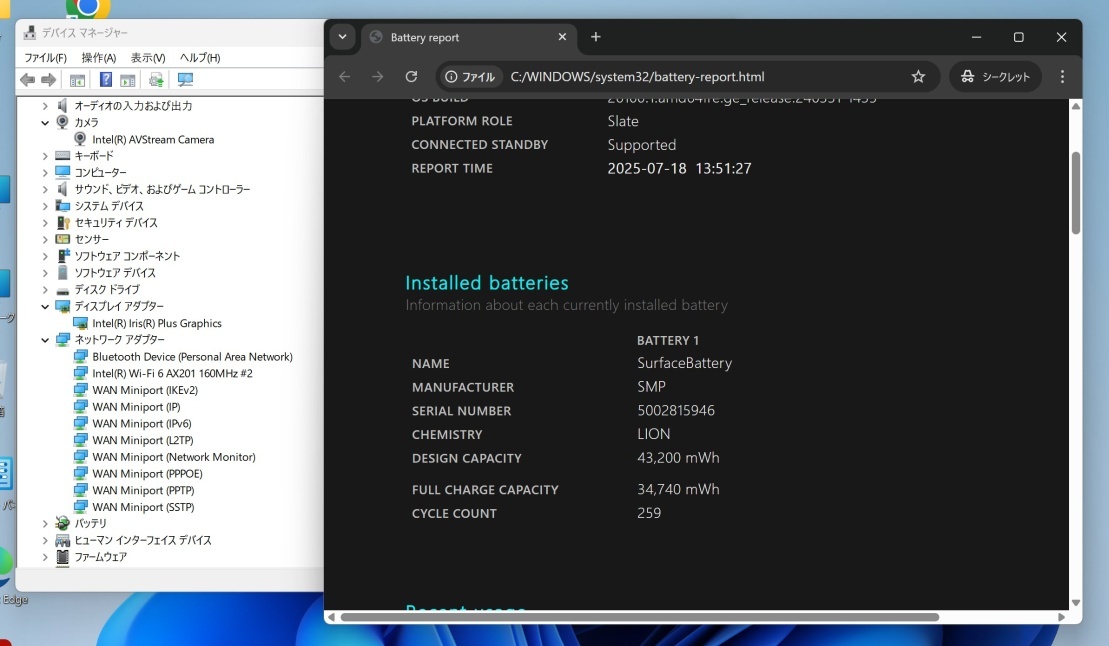Click the Chrome tab search dropdown arrow
Screen dimensions: 1109x646
pyautogui.click(x=342, y=37)
